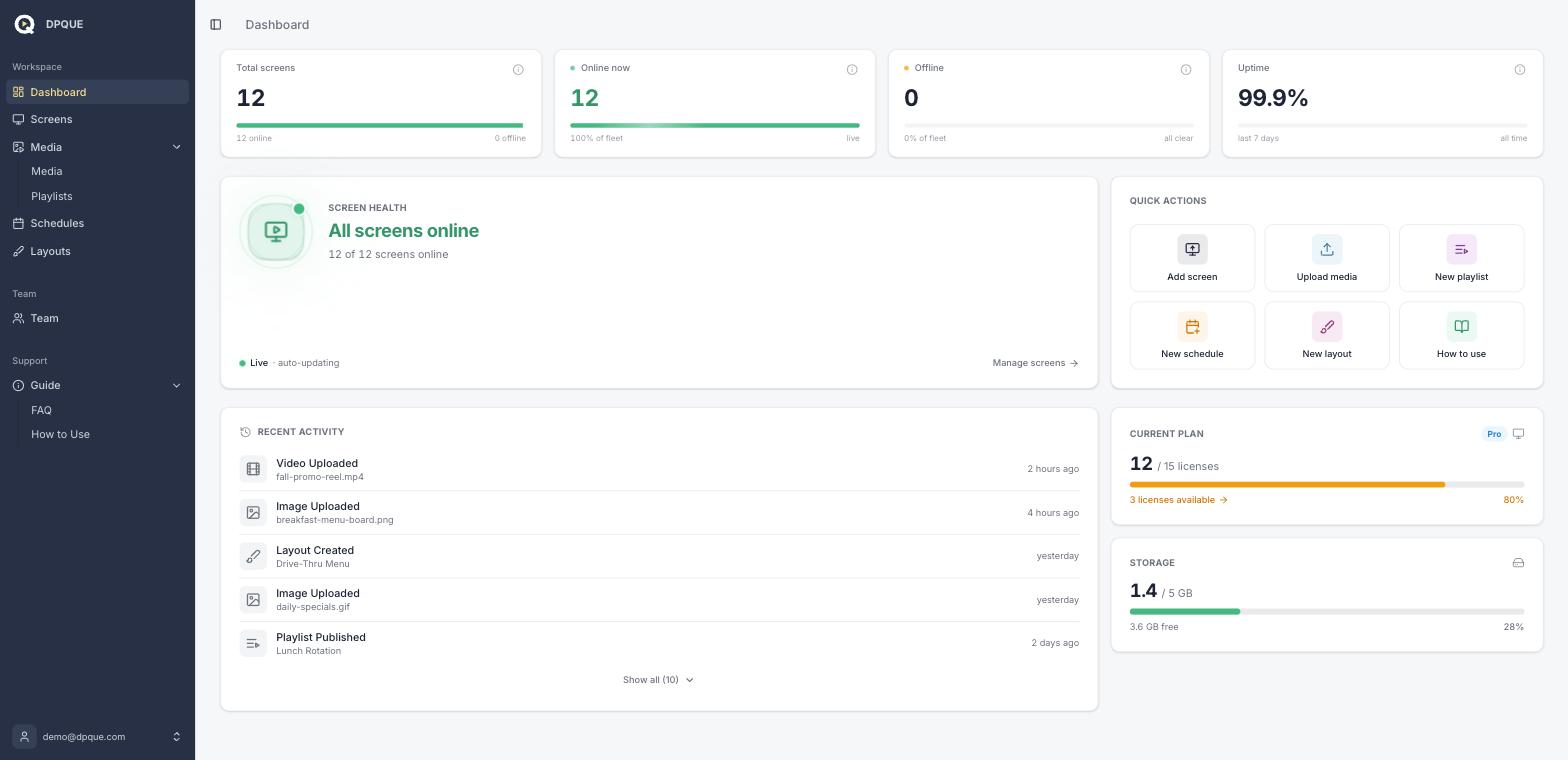Select the New layout brush icon
The height and width of the screenshot is (760, 1568).
[x=1327, y=326]
